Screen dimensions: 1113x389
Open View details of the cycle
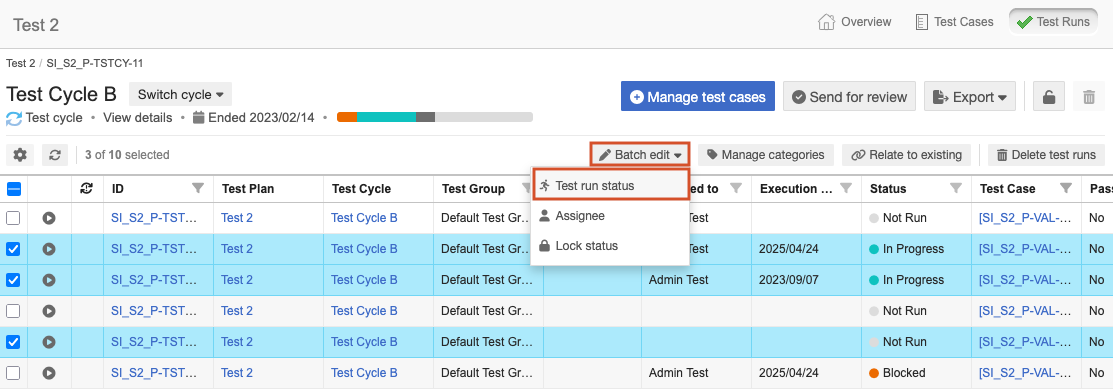pos(138,118)
